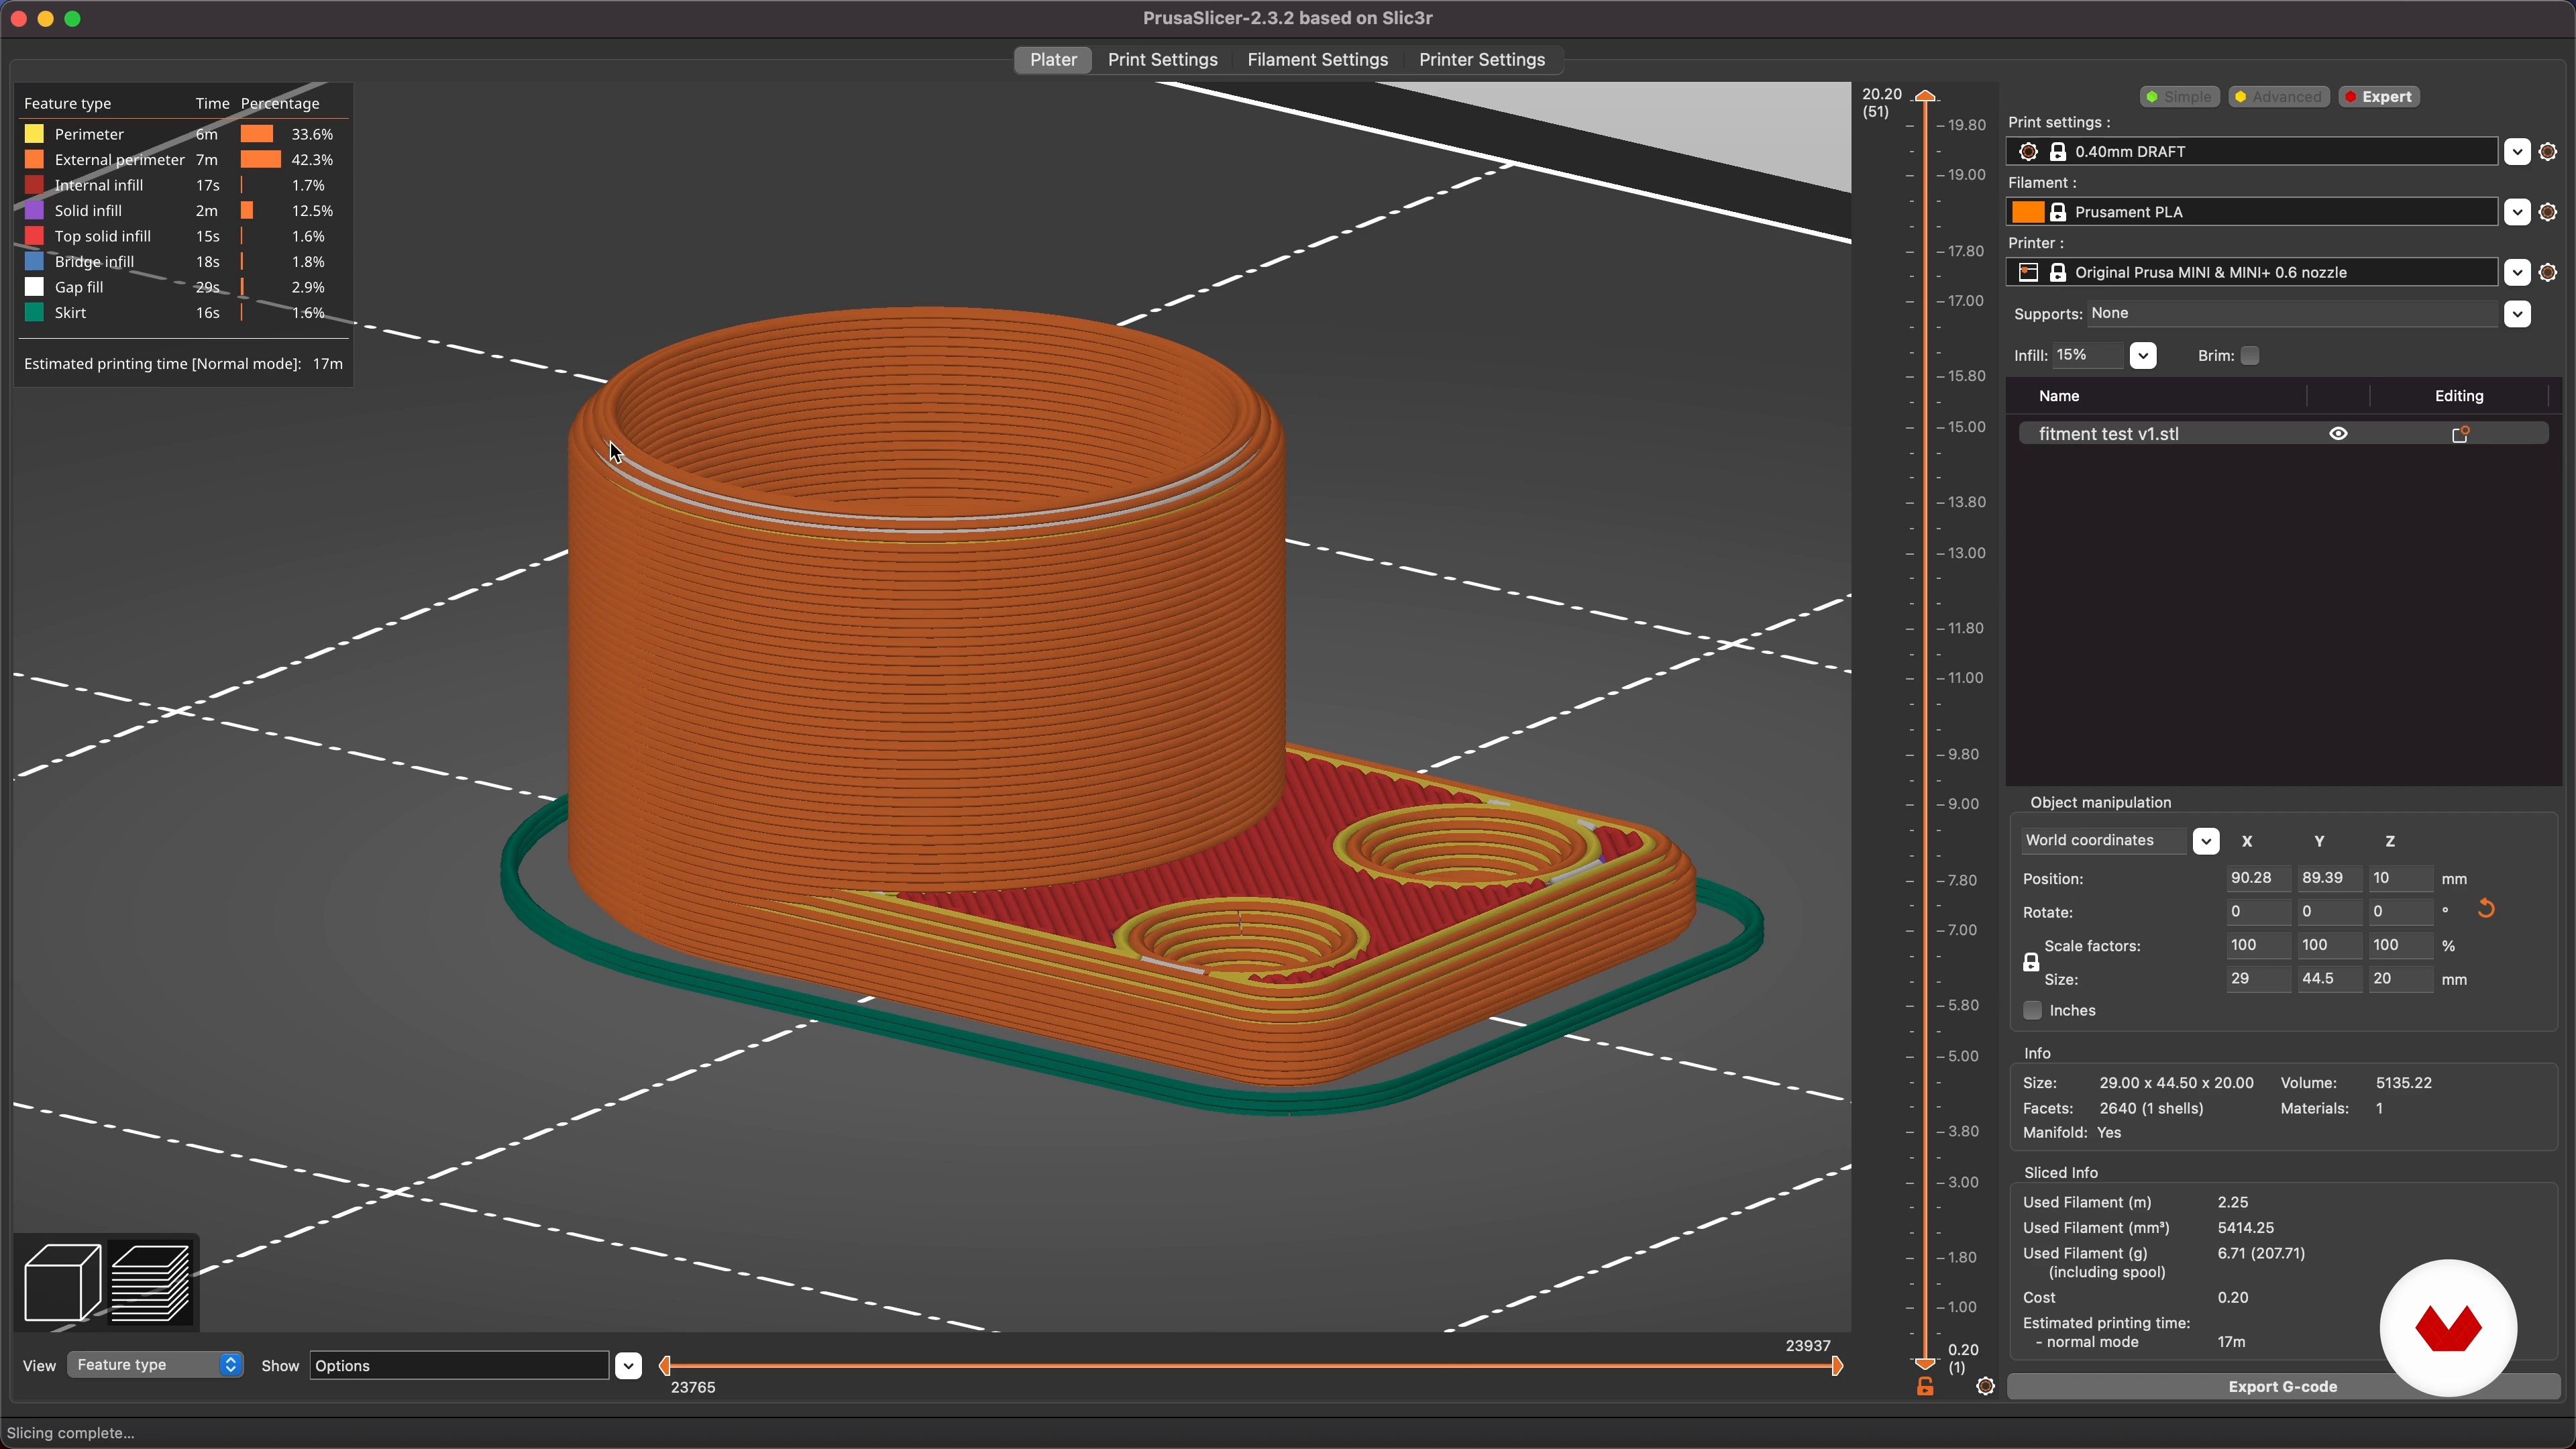Screen dimensions: 2576x1449
Task: Open the Infill percentage dropdown
Action: coord(2142,356)
